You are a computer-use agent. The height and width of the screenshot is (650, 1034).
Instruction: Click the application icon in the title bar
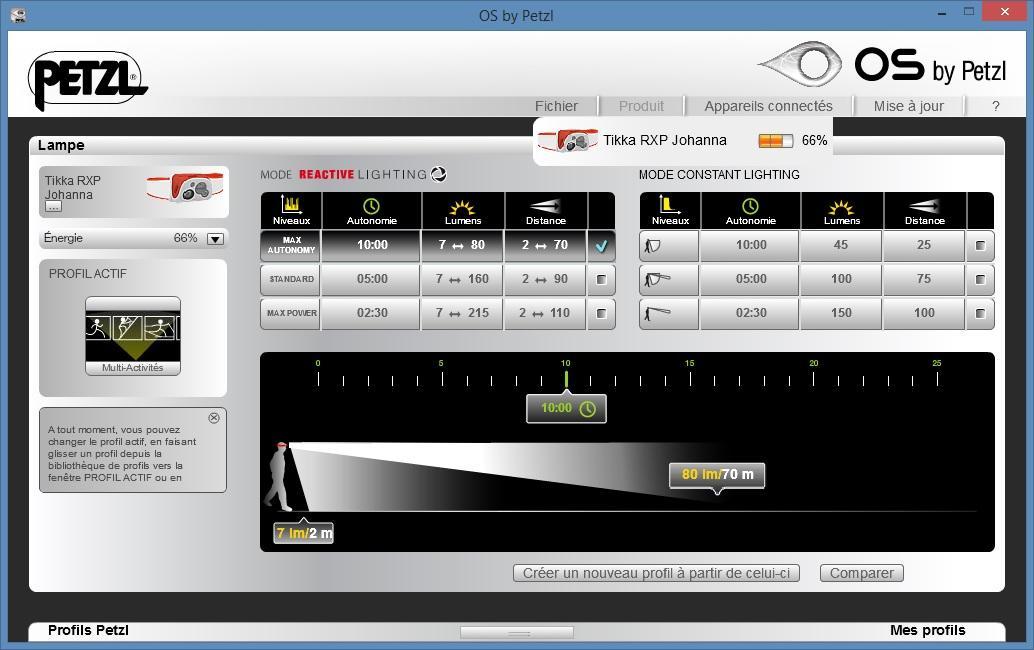[18, 15]
